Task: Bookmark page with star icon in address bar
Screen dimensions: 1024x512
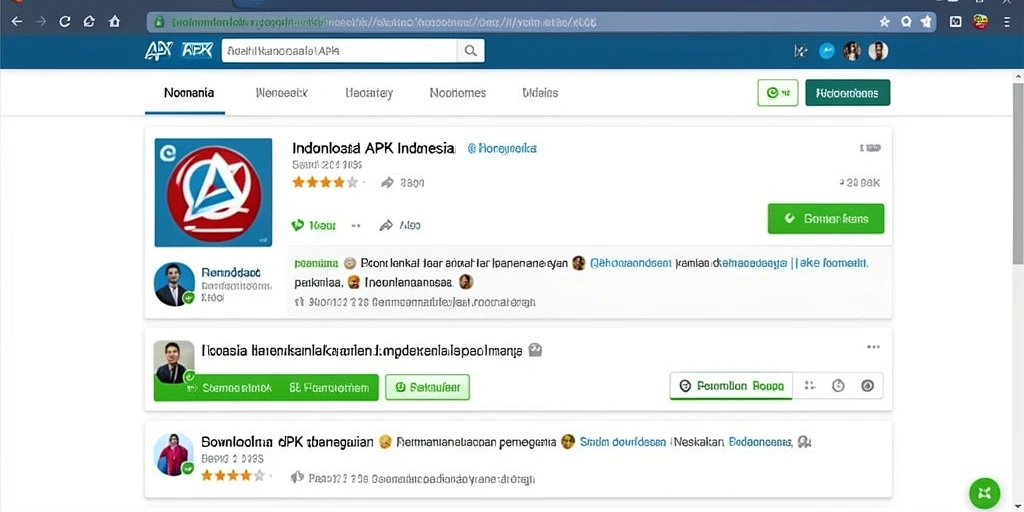Action: pyautogui.click(x=884, y=22)
